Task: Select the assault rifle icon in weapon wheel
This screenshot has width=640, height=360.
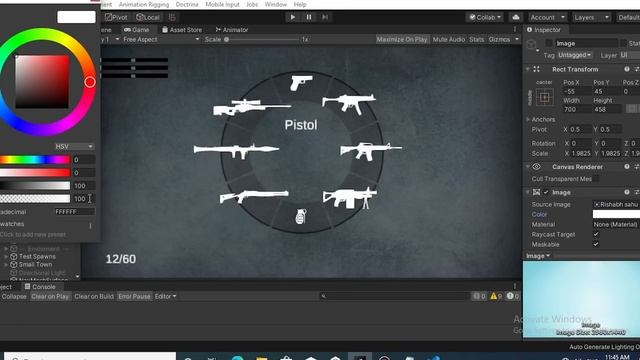Action: click(371, 151)
